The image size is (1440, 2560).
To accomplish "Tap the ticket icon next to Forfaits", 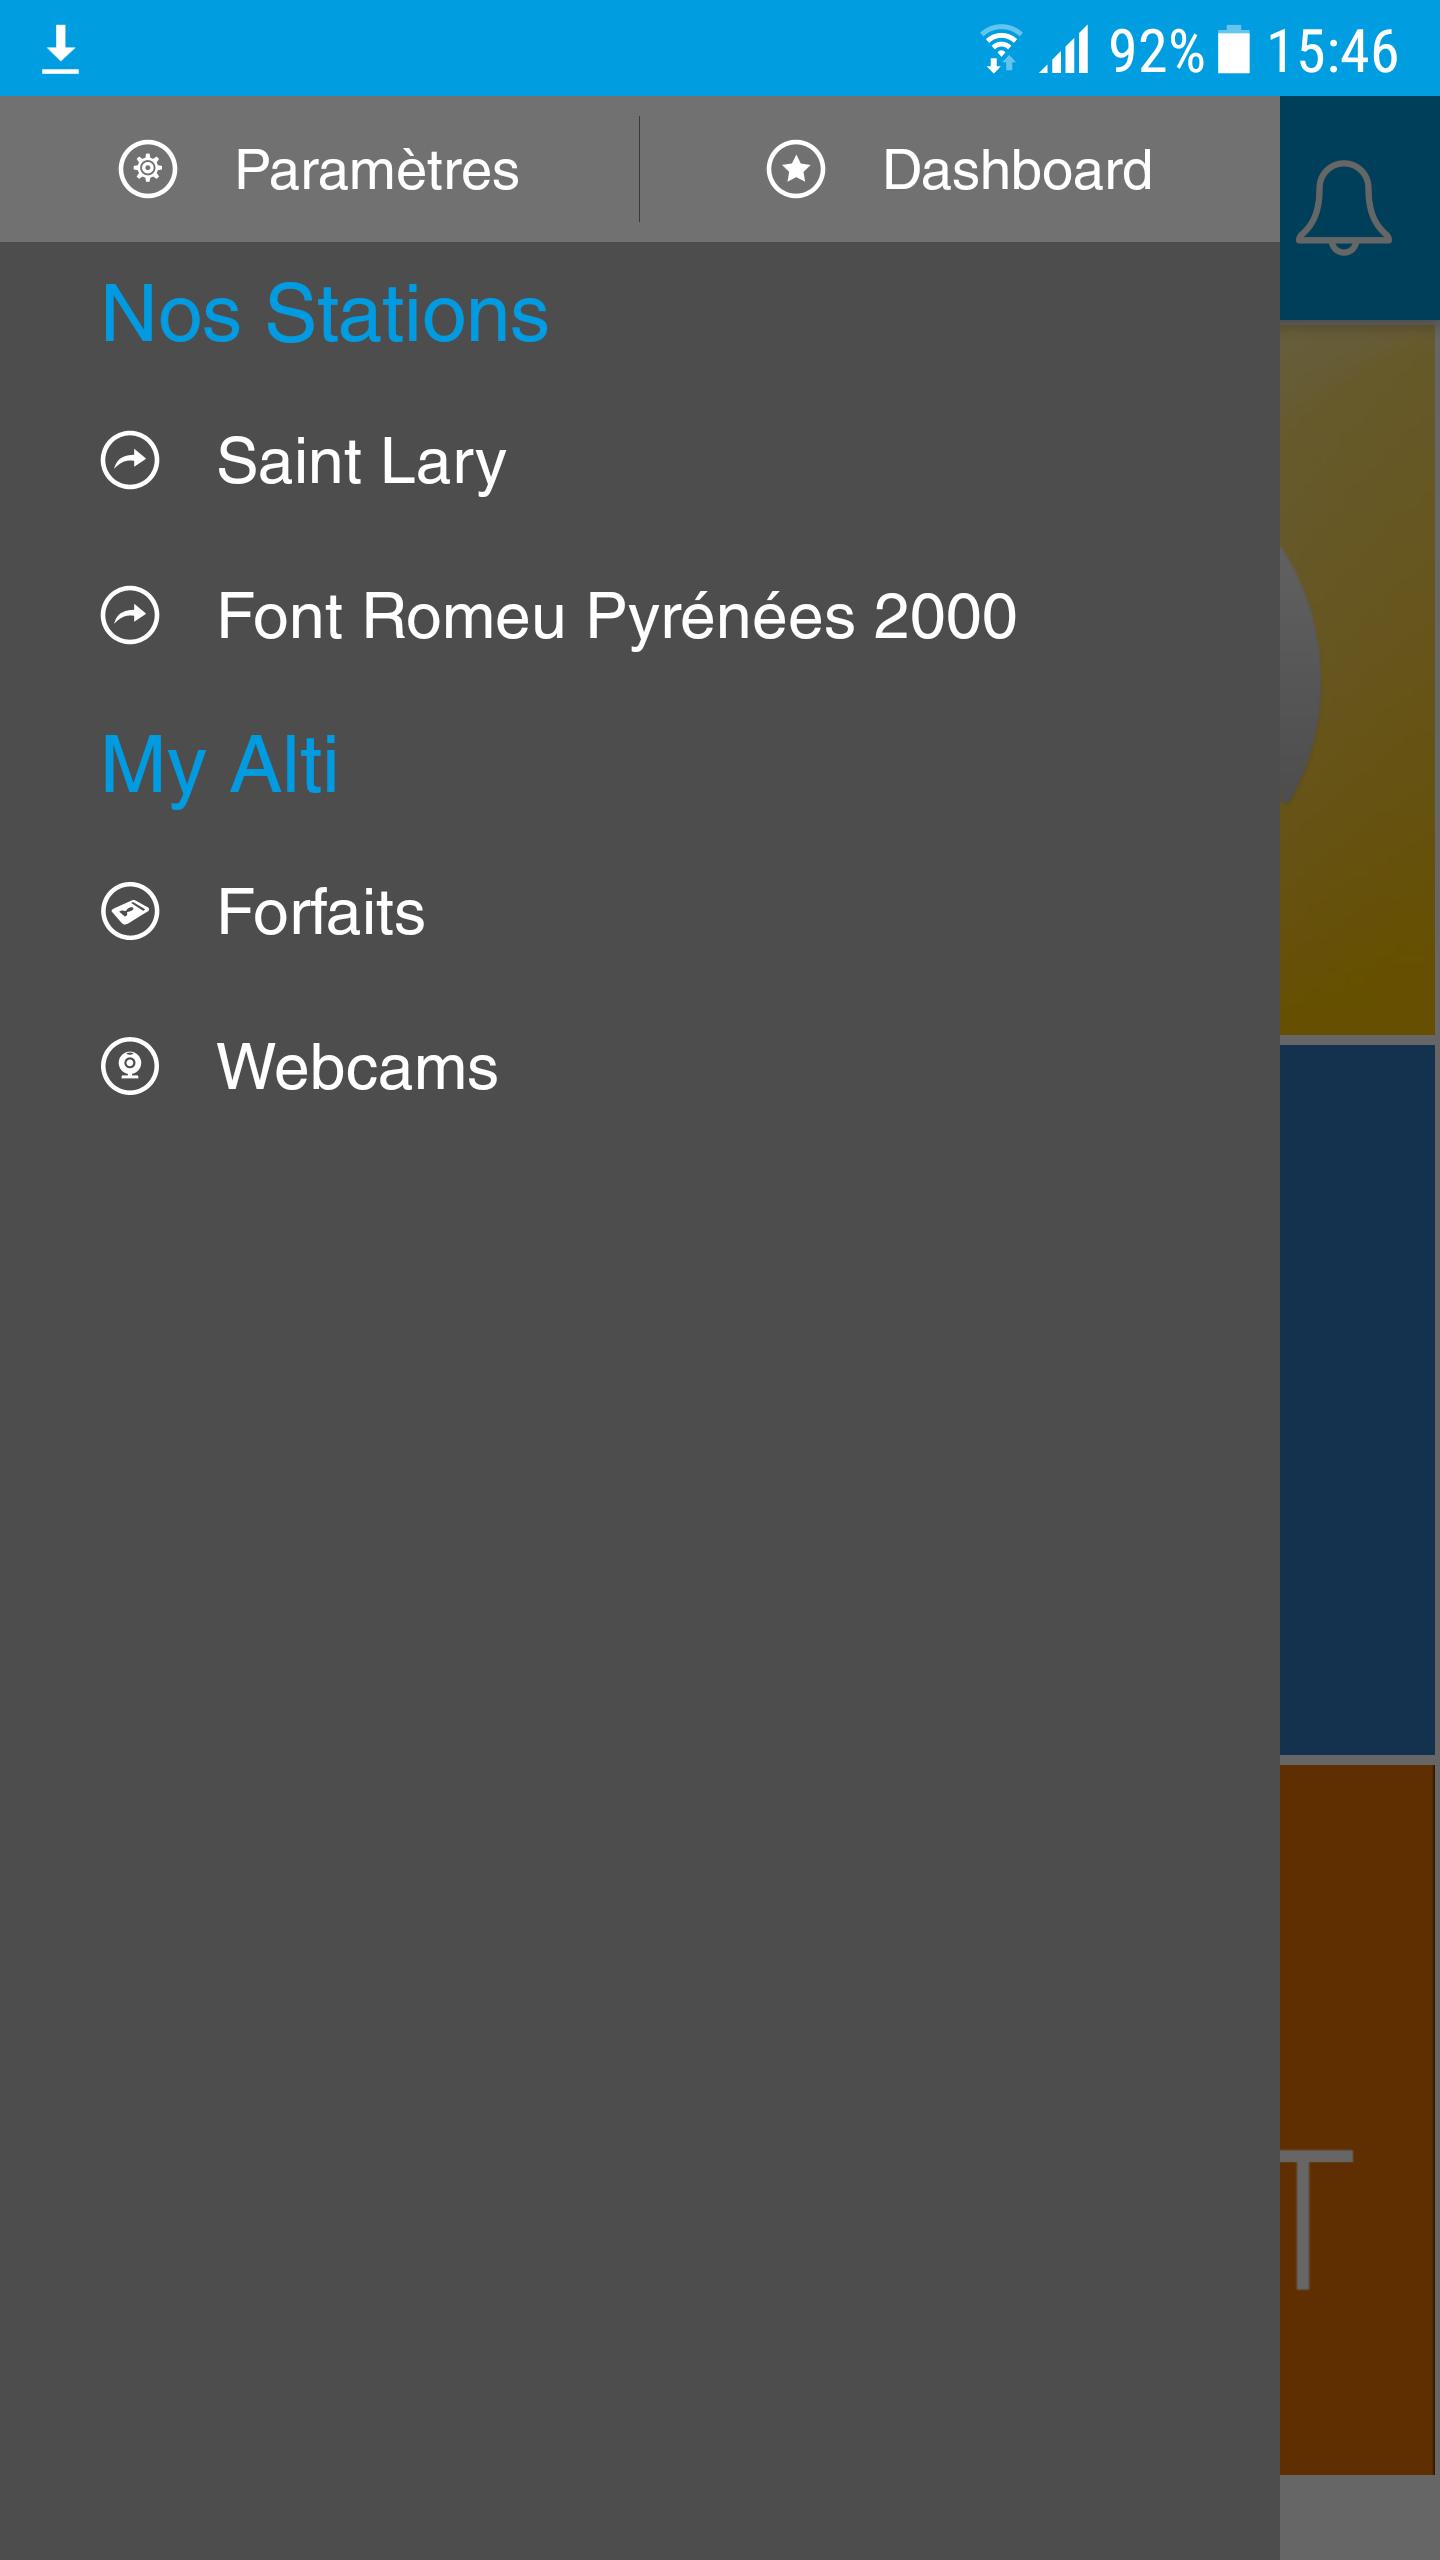I will [x=130, y=911].
